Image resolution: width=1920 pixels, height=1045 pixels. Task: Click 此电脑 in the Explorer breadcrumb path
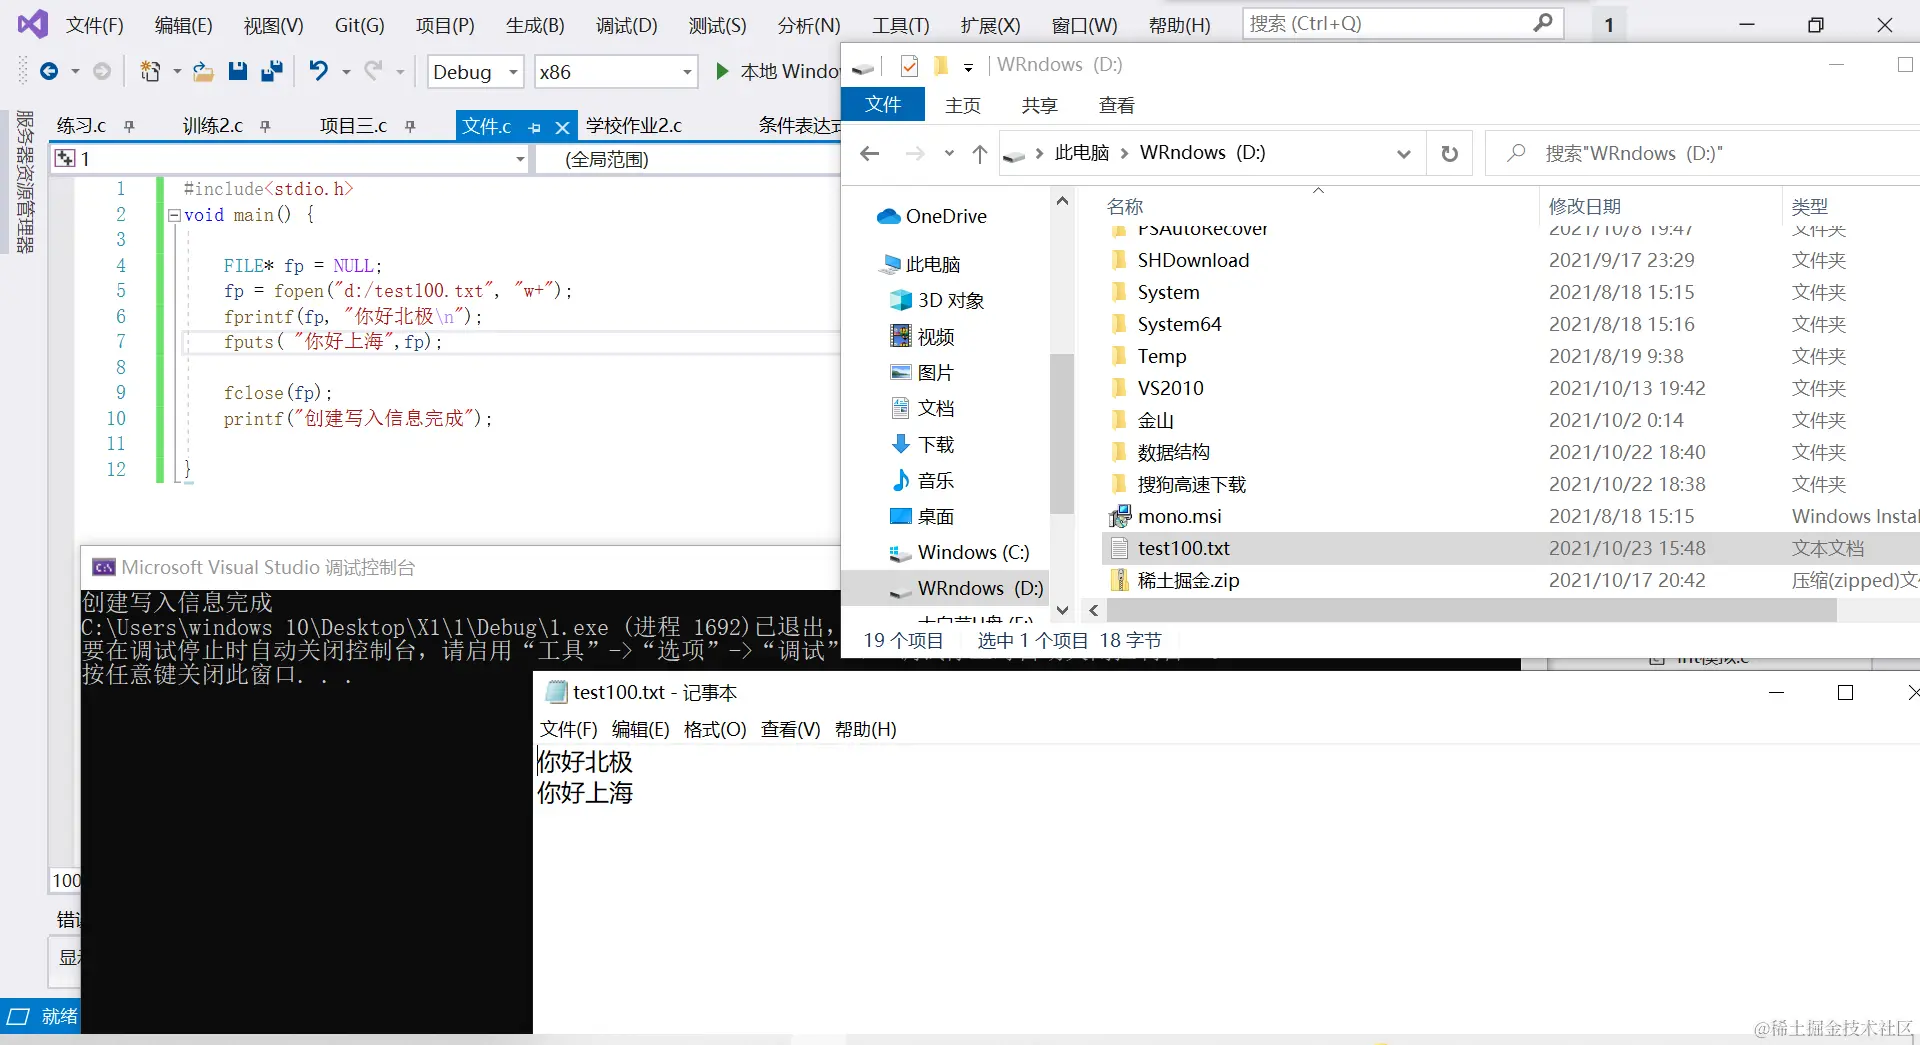click(x=1081, y=152)
